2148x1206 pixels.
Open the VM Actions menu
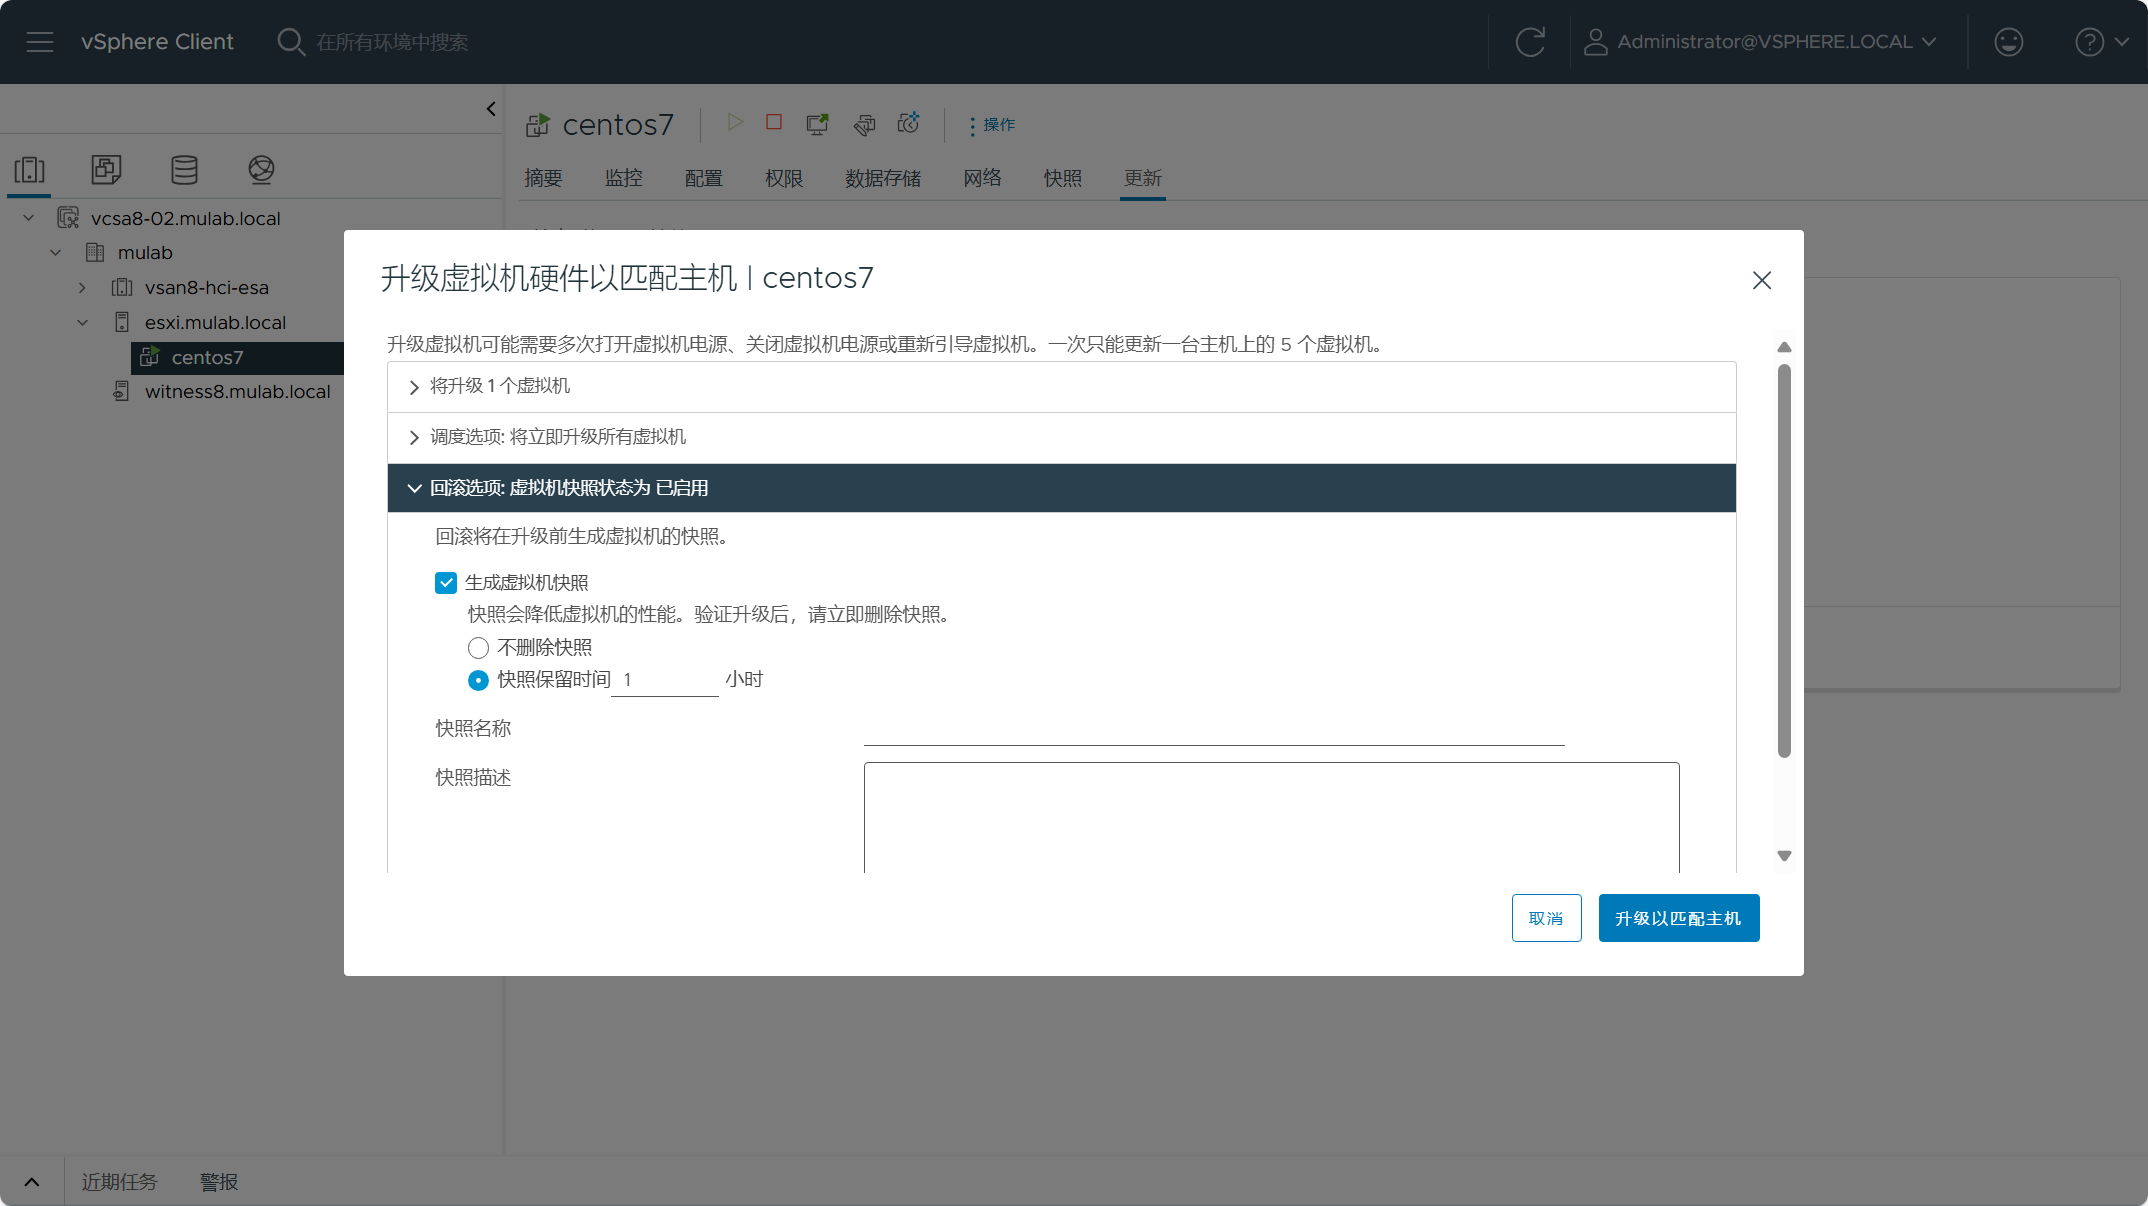(x=991, y=125)
